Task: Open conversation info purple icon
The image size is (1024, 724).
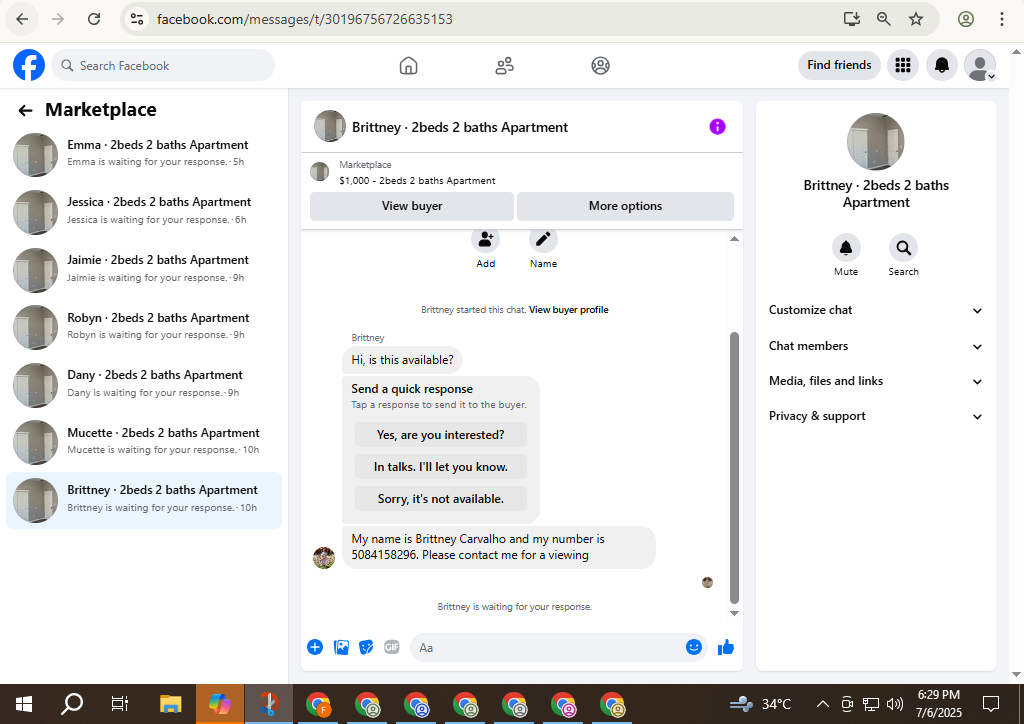Action: click(x=717, y=127)
